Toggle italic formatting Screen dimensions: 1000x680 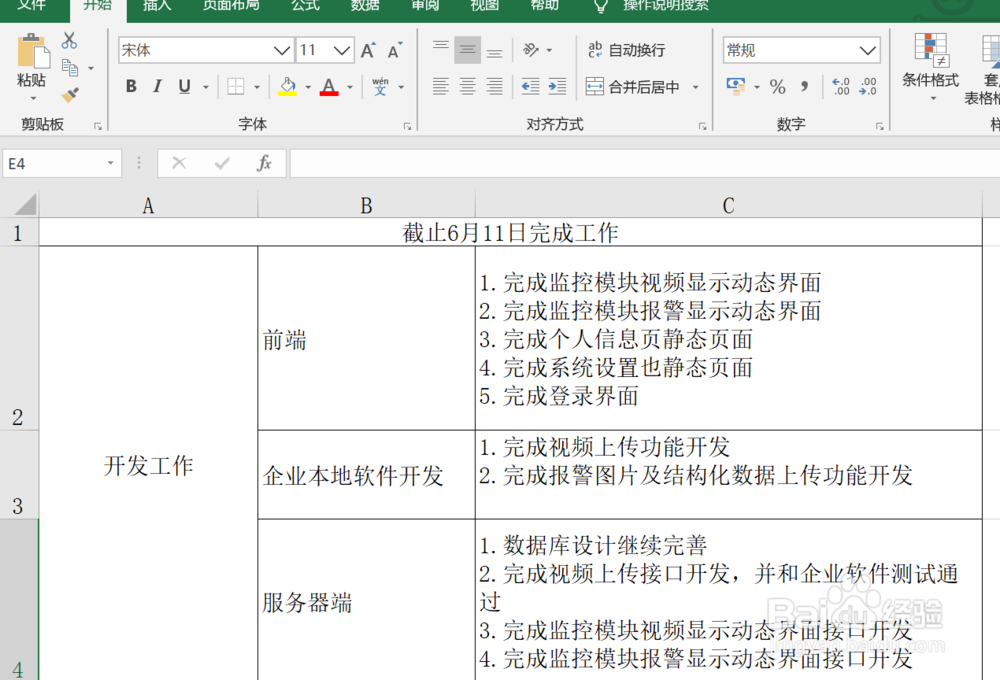157,87
